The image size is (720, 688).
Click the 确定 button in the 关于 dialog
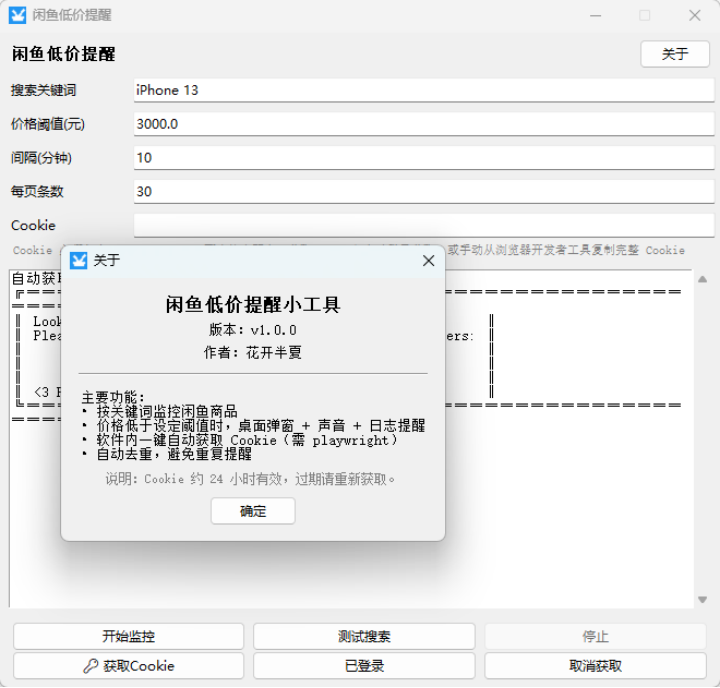click(253, 511)
